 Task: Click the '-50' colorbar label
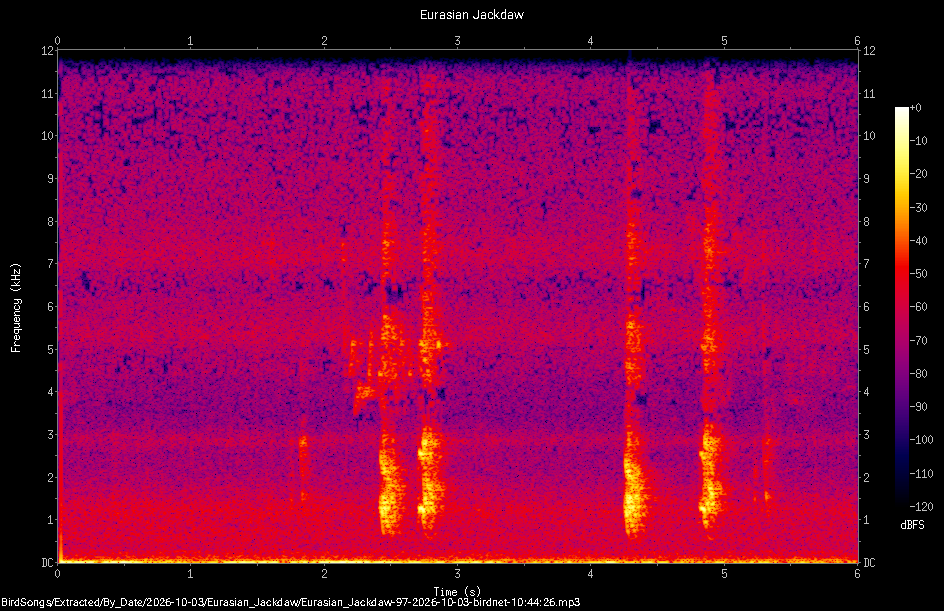pyautogui.click(x=918, y=274)
